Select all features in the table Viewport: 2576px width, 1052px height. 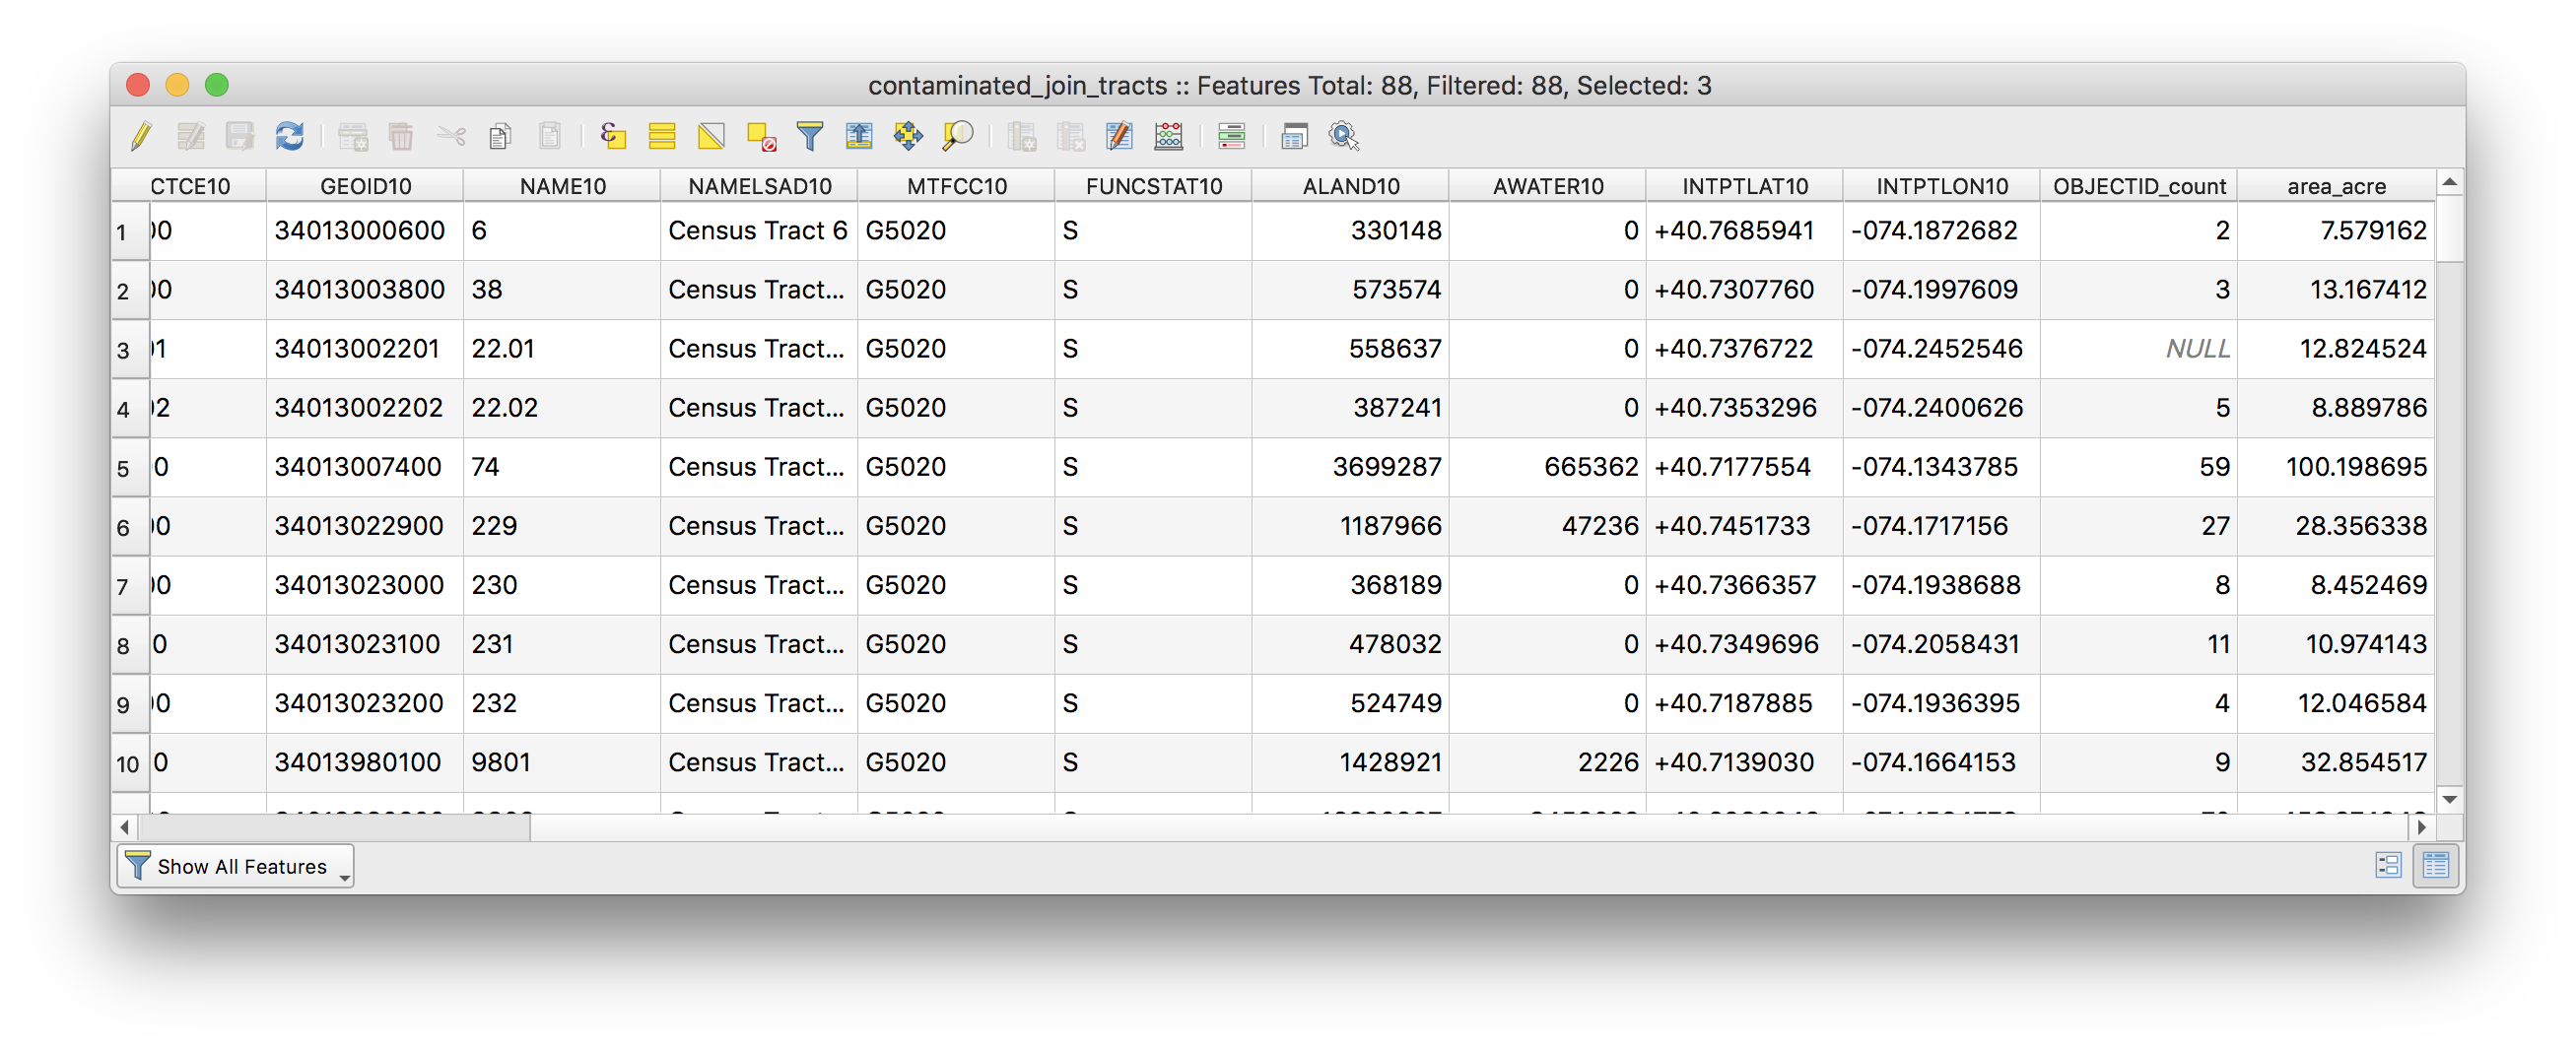tap(662, 136)
